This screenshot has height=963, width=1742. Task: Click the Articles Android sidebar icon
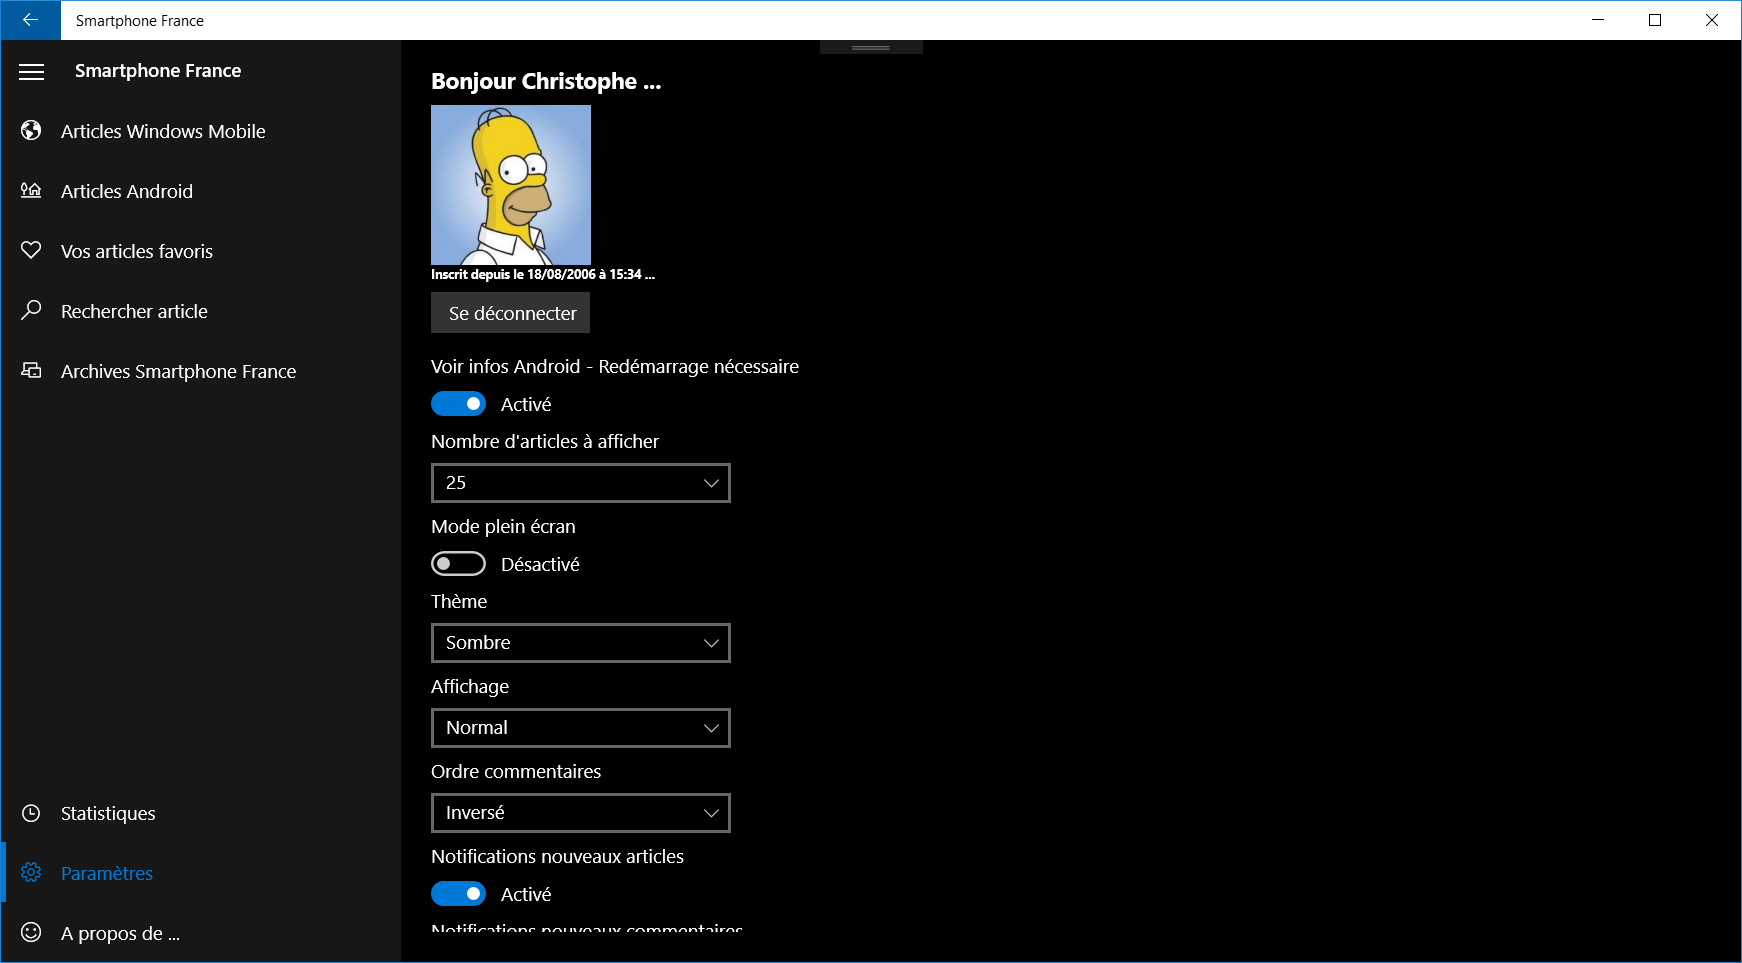(32, 190)
